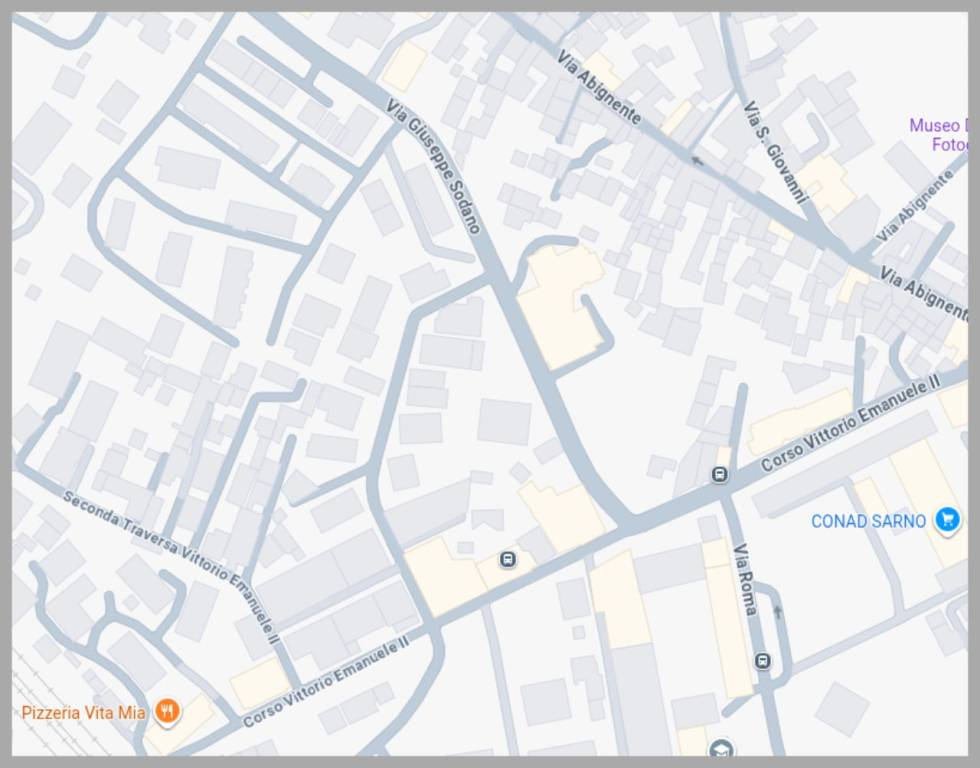Screen dimensions: 980x768
Task: Click the CONAD SARNO shopping cart pin
Action: click(948, 519)
